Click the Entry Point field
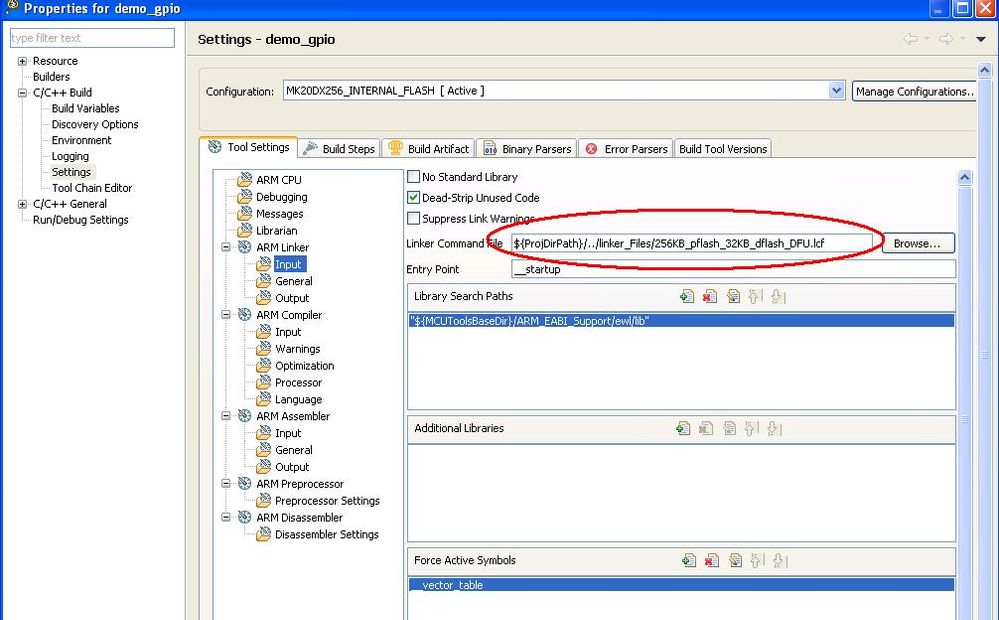999x620 pixels. (733, 269)
